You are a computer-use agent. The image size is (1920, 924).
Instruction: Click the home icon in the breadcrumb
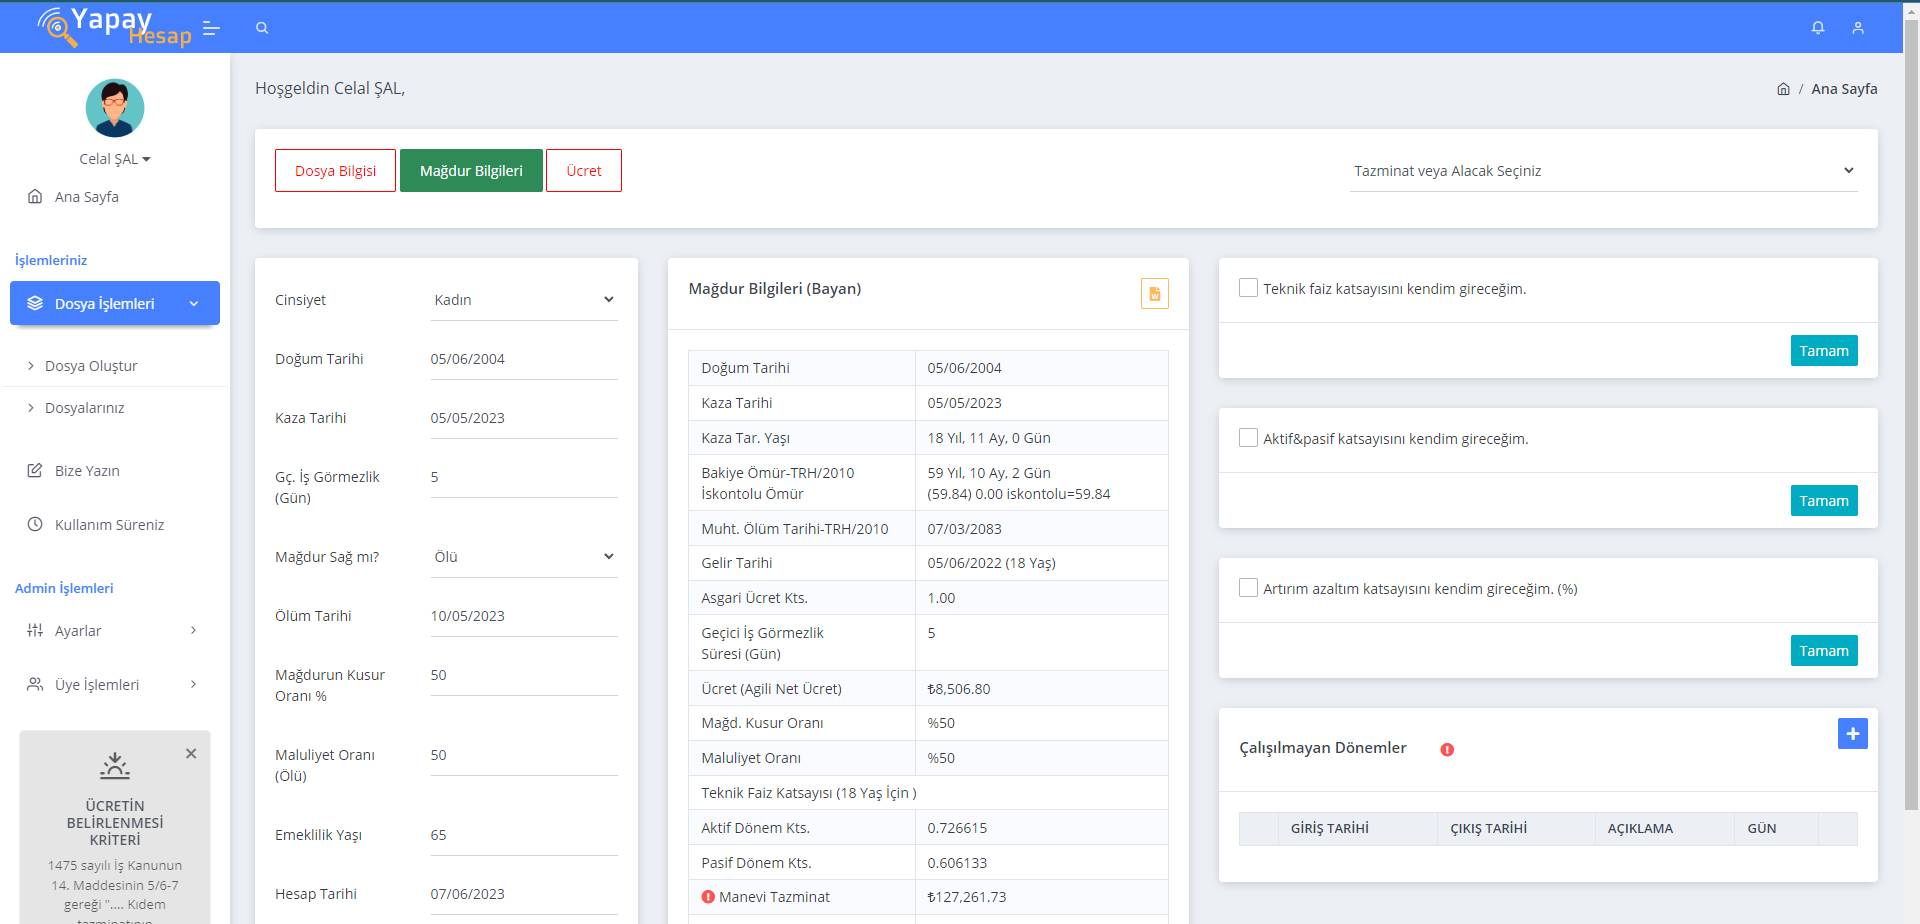(1783, 89)
